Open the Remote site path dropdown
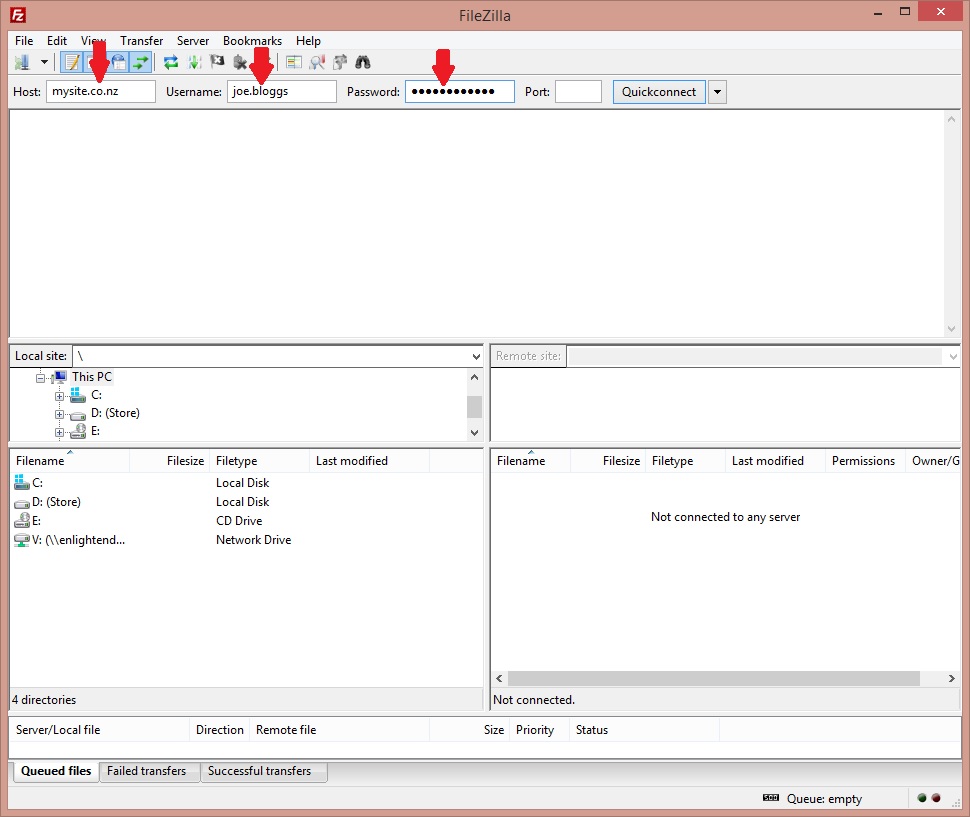970x817 pixels. (x=953, y=356)
